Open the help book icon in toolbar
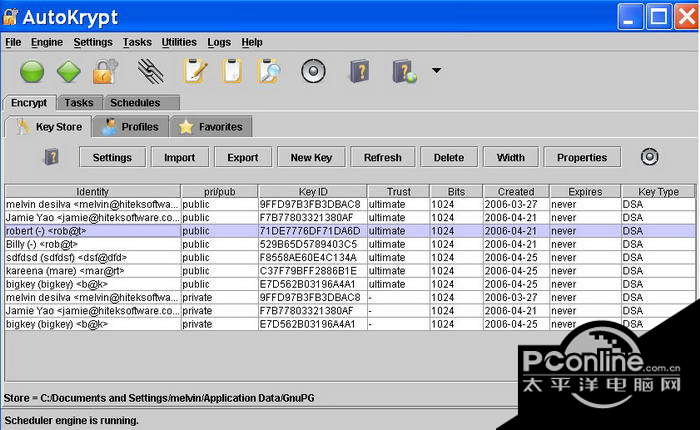 click(x=359, y=71)
